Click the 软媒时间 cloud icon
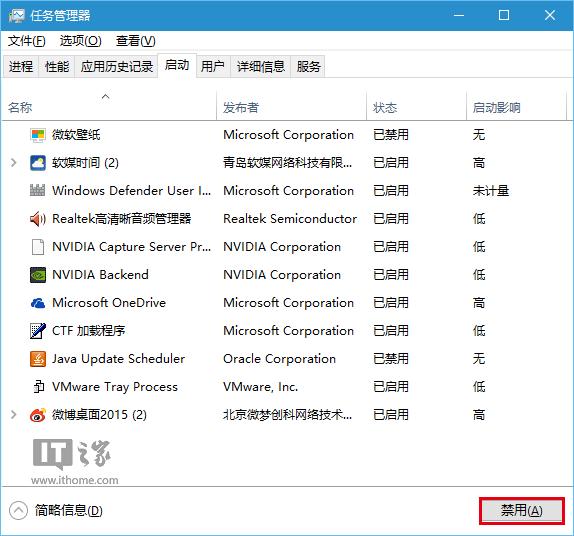This screenshot has width=574, height=536. coord(38,163)
